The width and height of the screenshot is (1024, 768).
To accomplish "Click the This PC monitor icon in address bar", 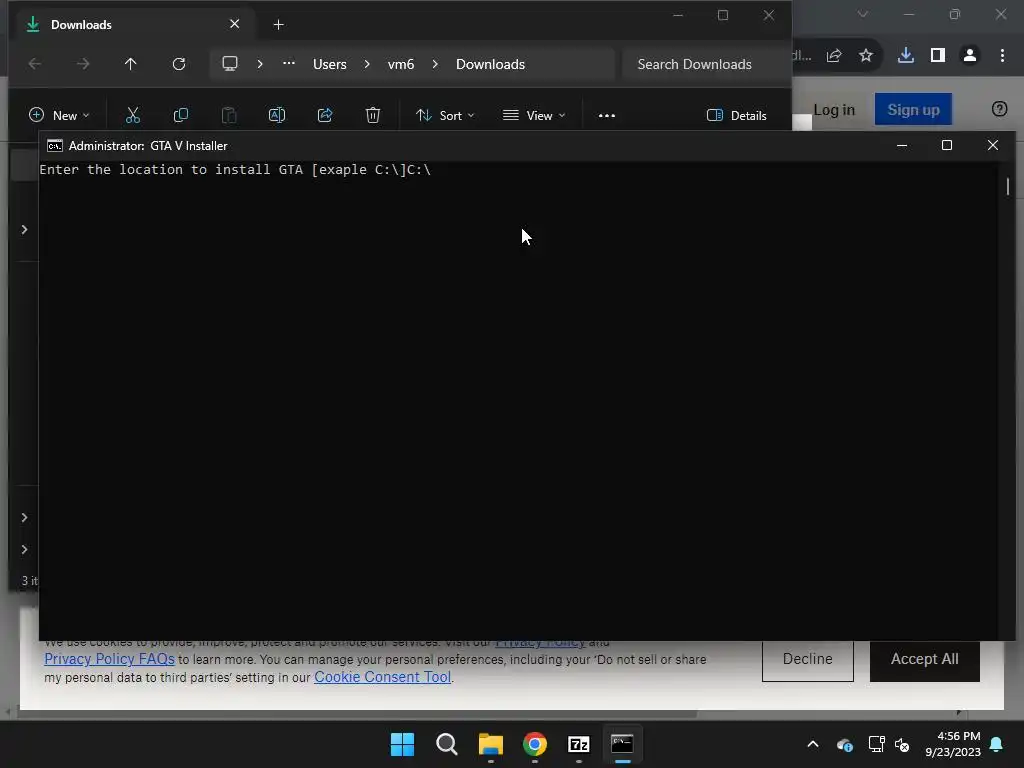I will 230,64.
